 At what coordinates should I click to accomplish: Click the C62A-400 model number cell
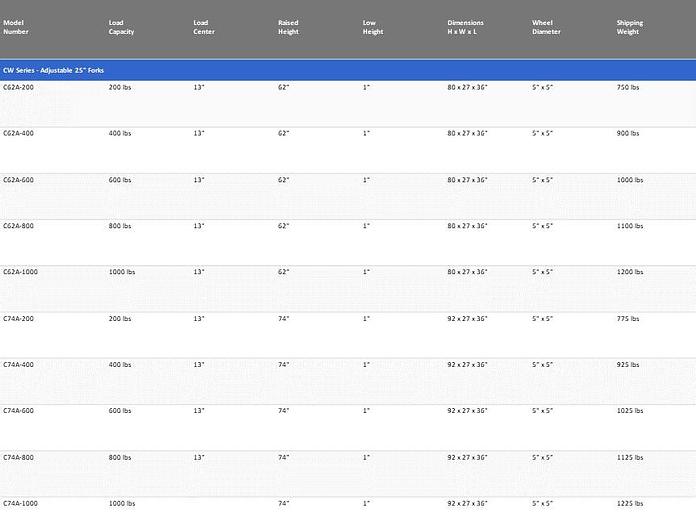click(18, 134)
